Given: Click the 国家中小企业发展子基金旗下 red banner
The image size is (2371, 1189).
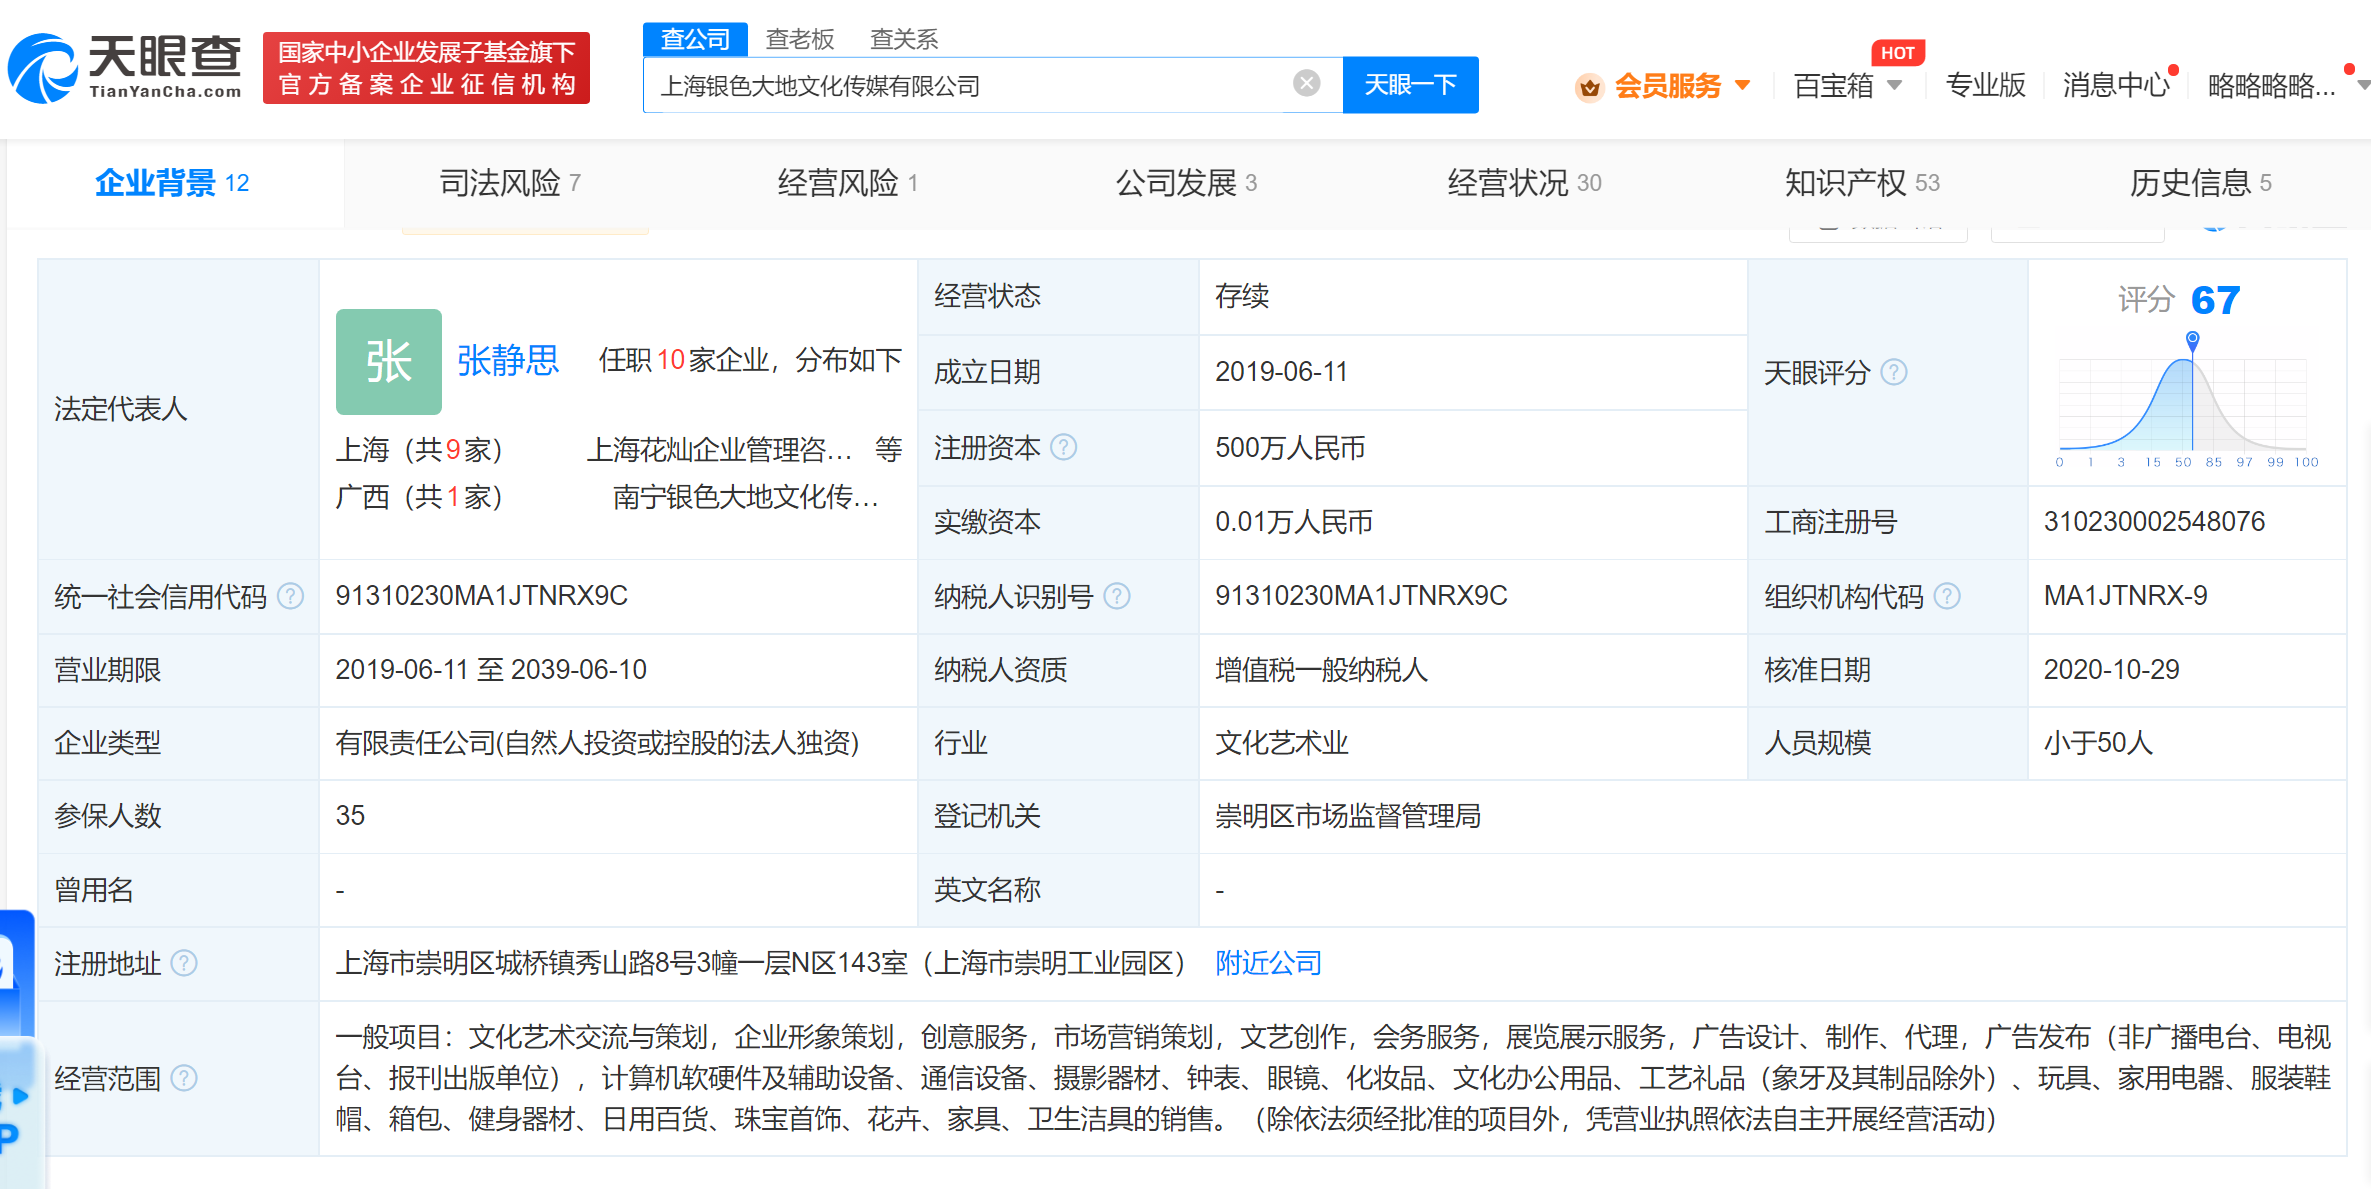Looking at the screenshot, I should [426, 67].
